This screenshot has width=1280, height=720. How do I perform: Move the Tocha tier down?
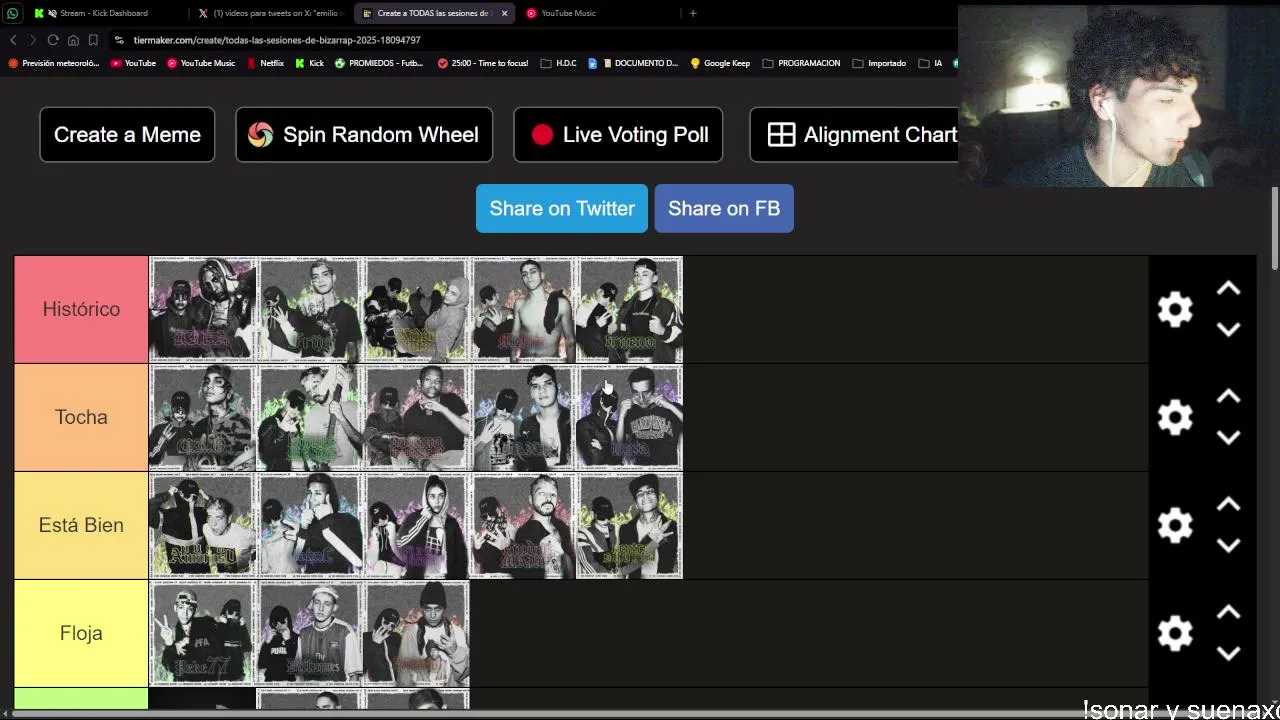point(1228,437)
